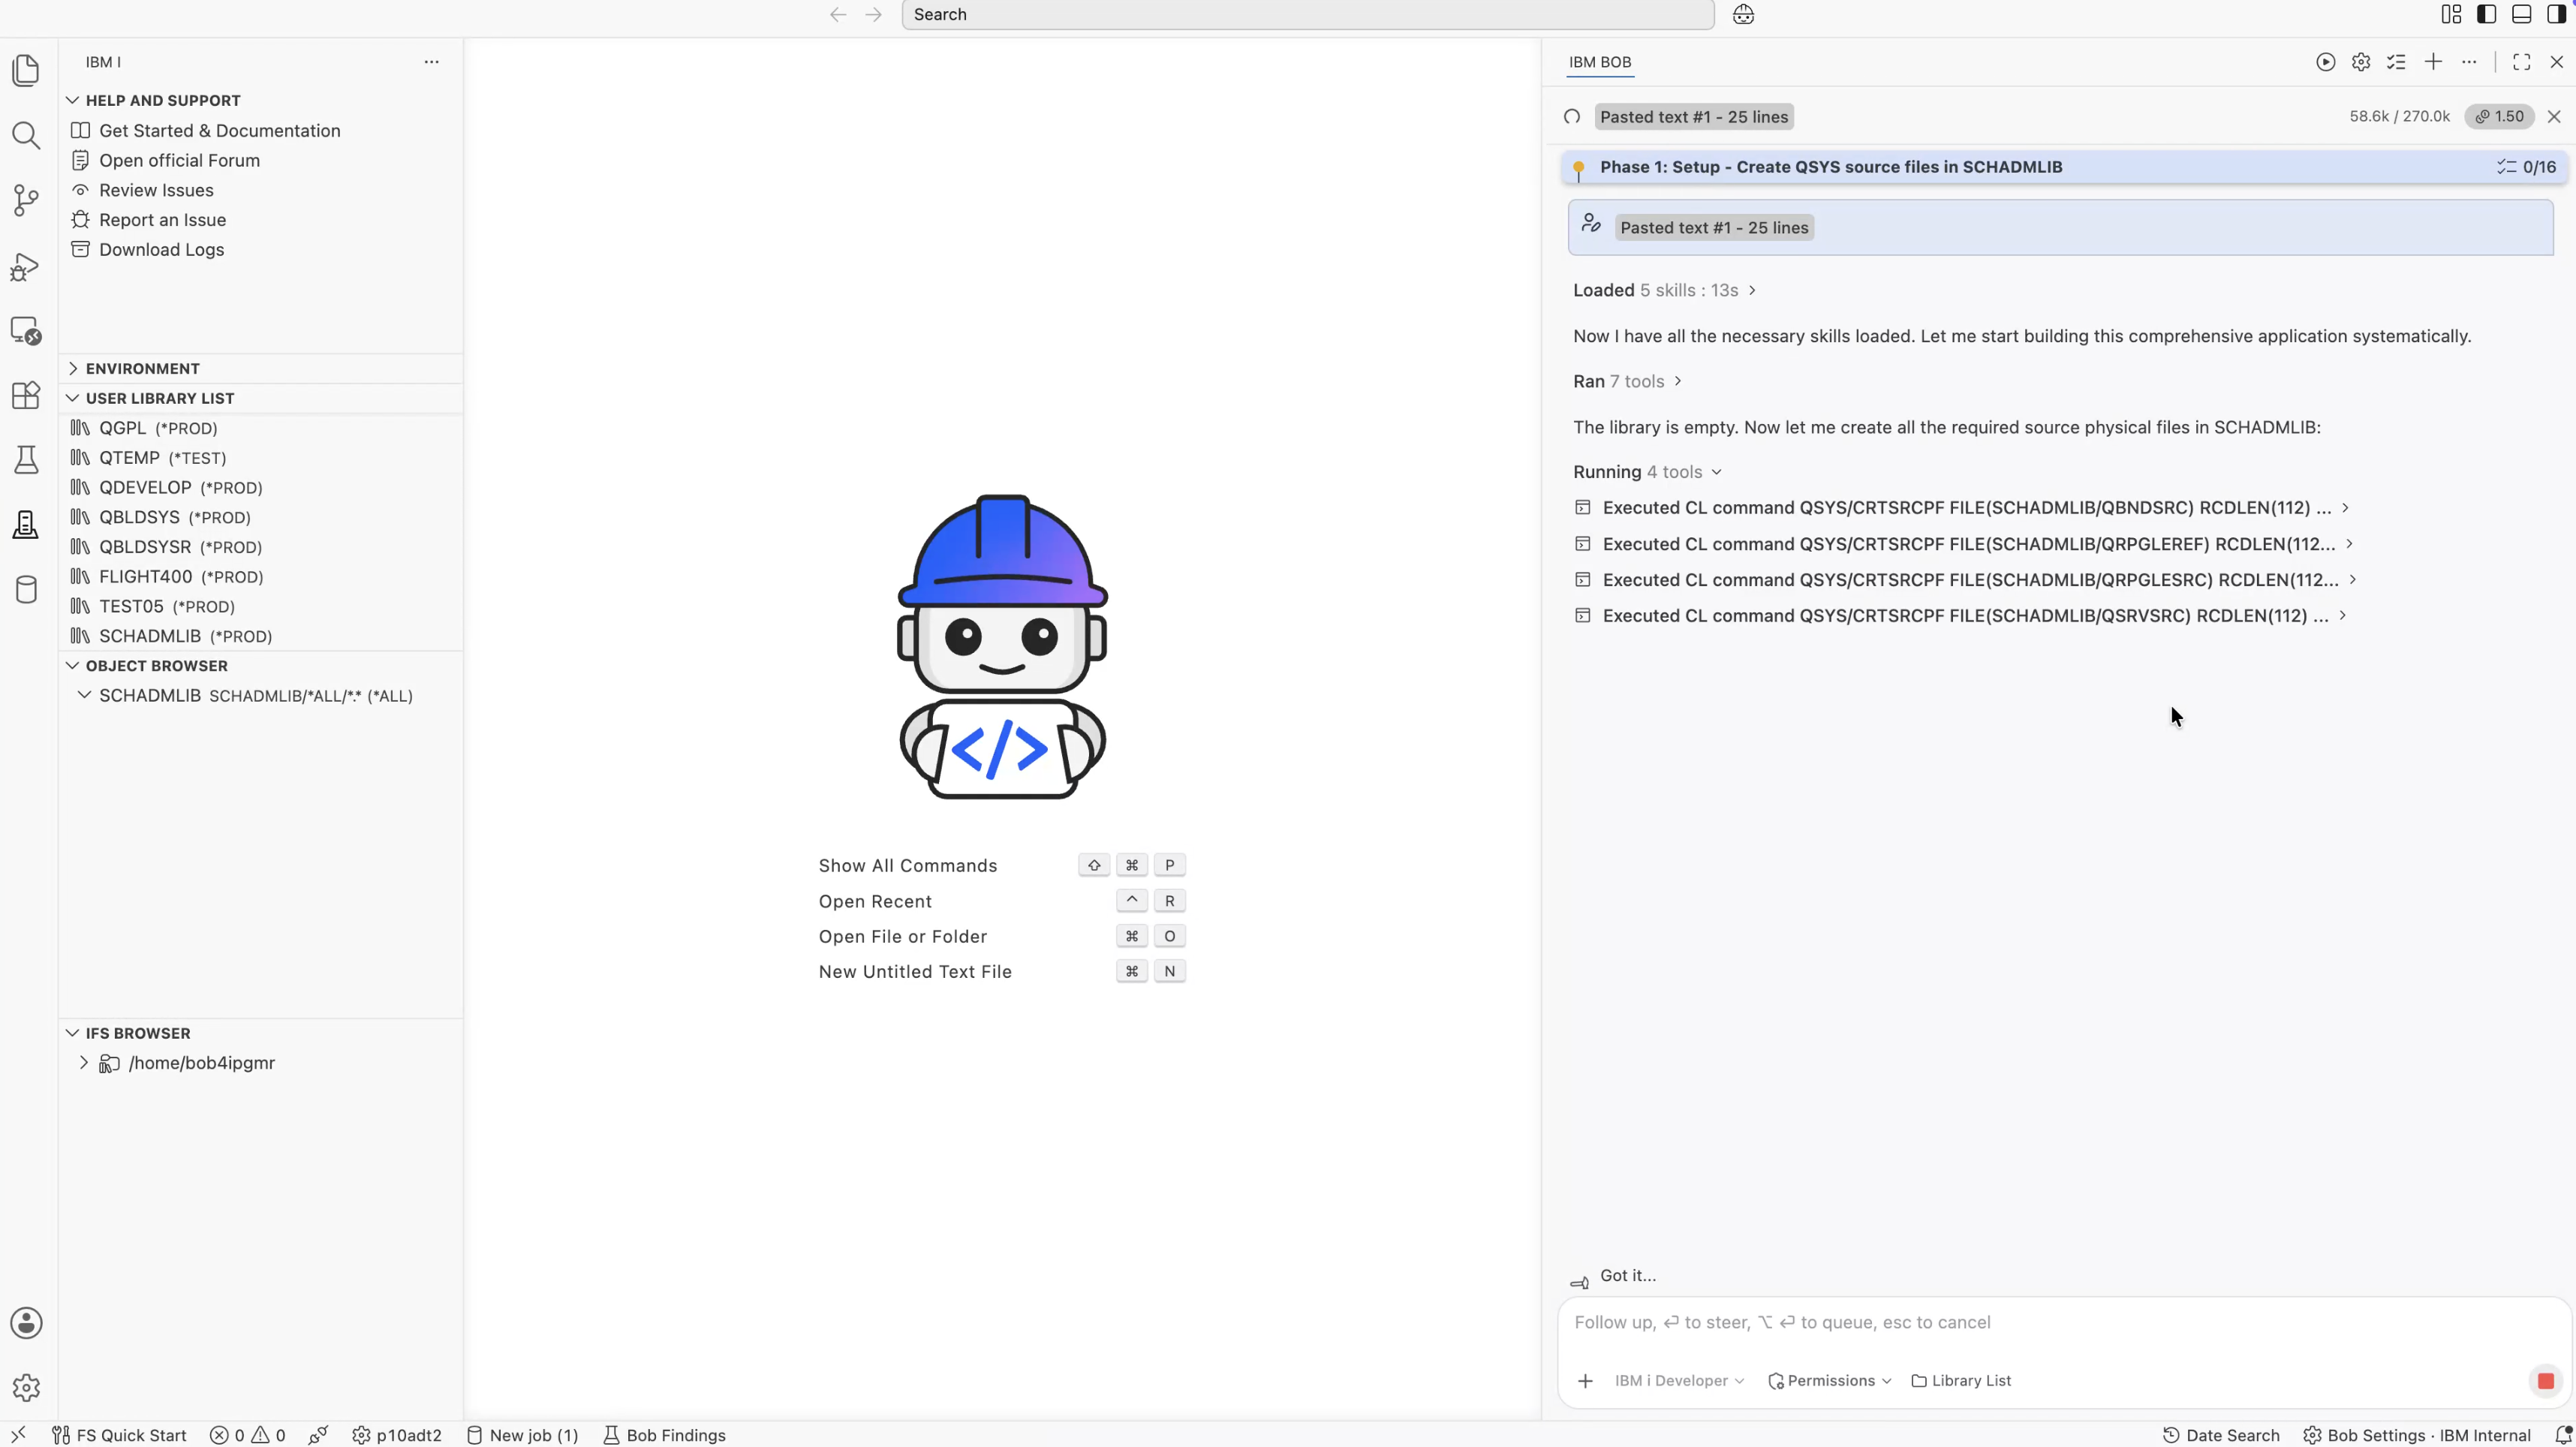This screenshot has height=1447, width=2576.
Task: Collapse the User Library List section
Action: point(72,398)
